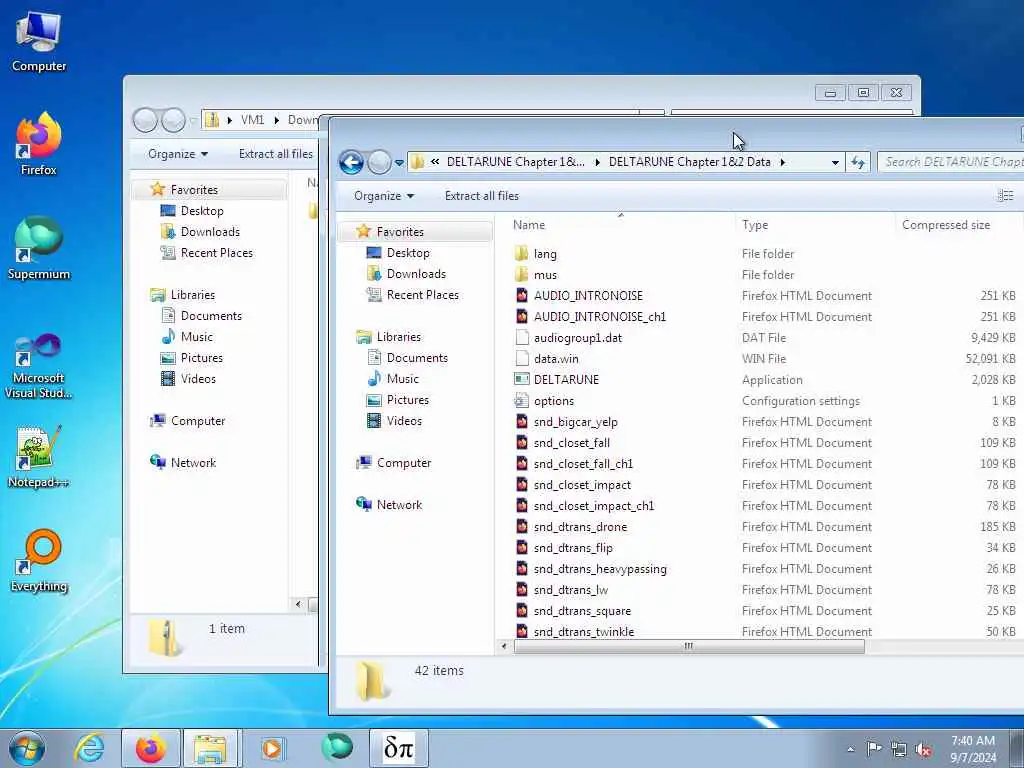Open the Microsoft Visual Studio desktop shortcut
This screenshot has height=768, width=1024.
[x=39, y=366]
